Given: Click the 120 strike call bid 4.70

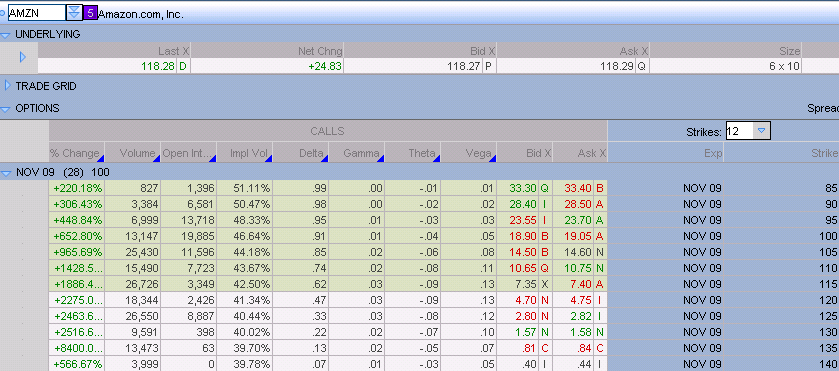Looking at the screenshot, I should click(526, 300).
